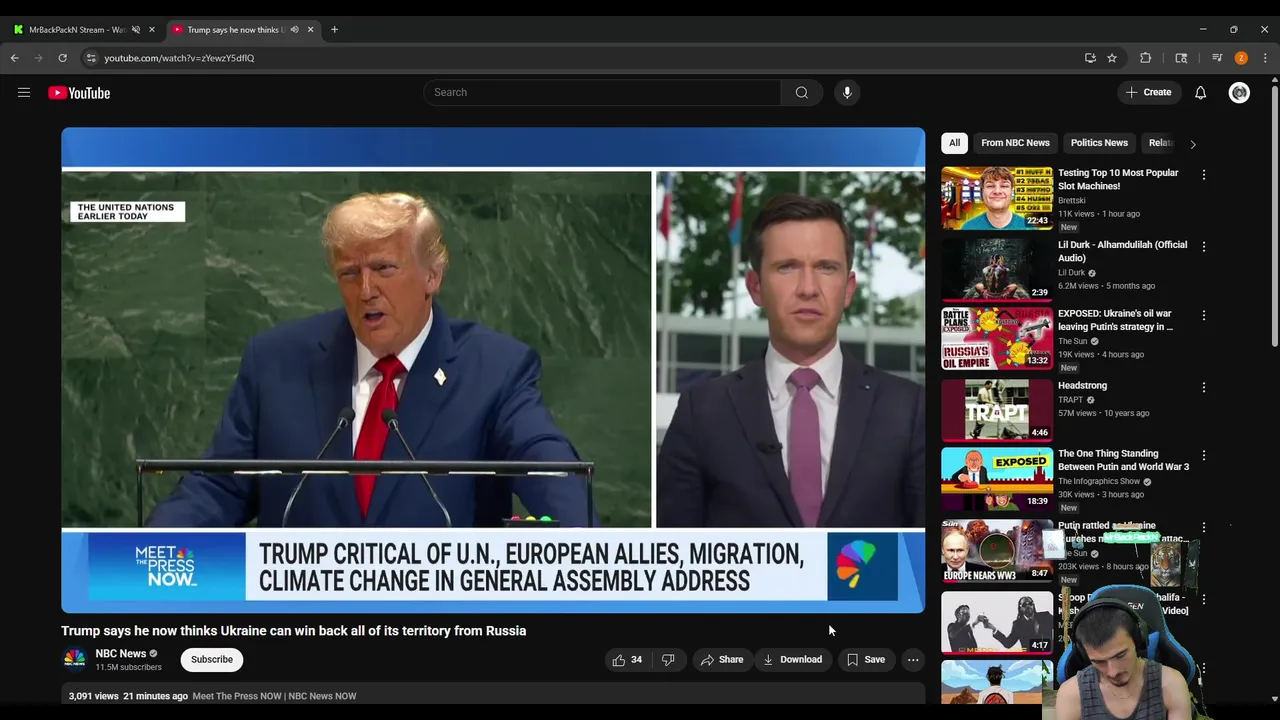Screen dimensions: 1280x720
Task: Click the Create button
Action: coord(1148,93)
